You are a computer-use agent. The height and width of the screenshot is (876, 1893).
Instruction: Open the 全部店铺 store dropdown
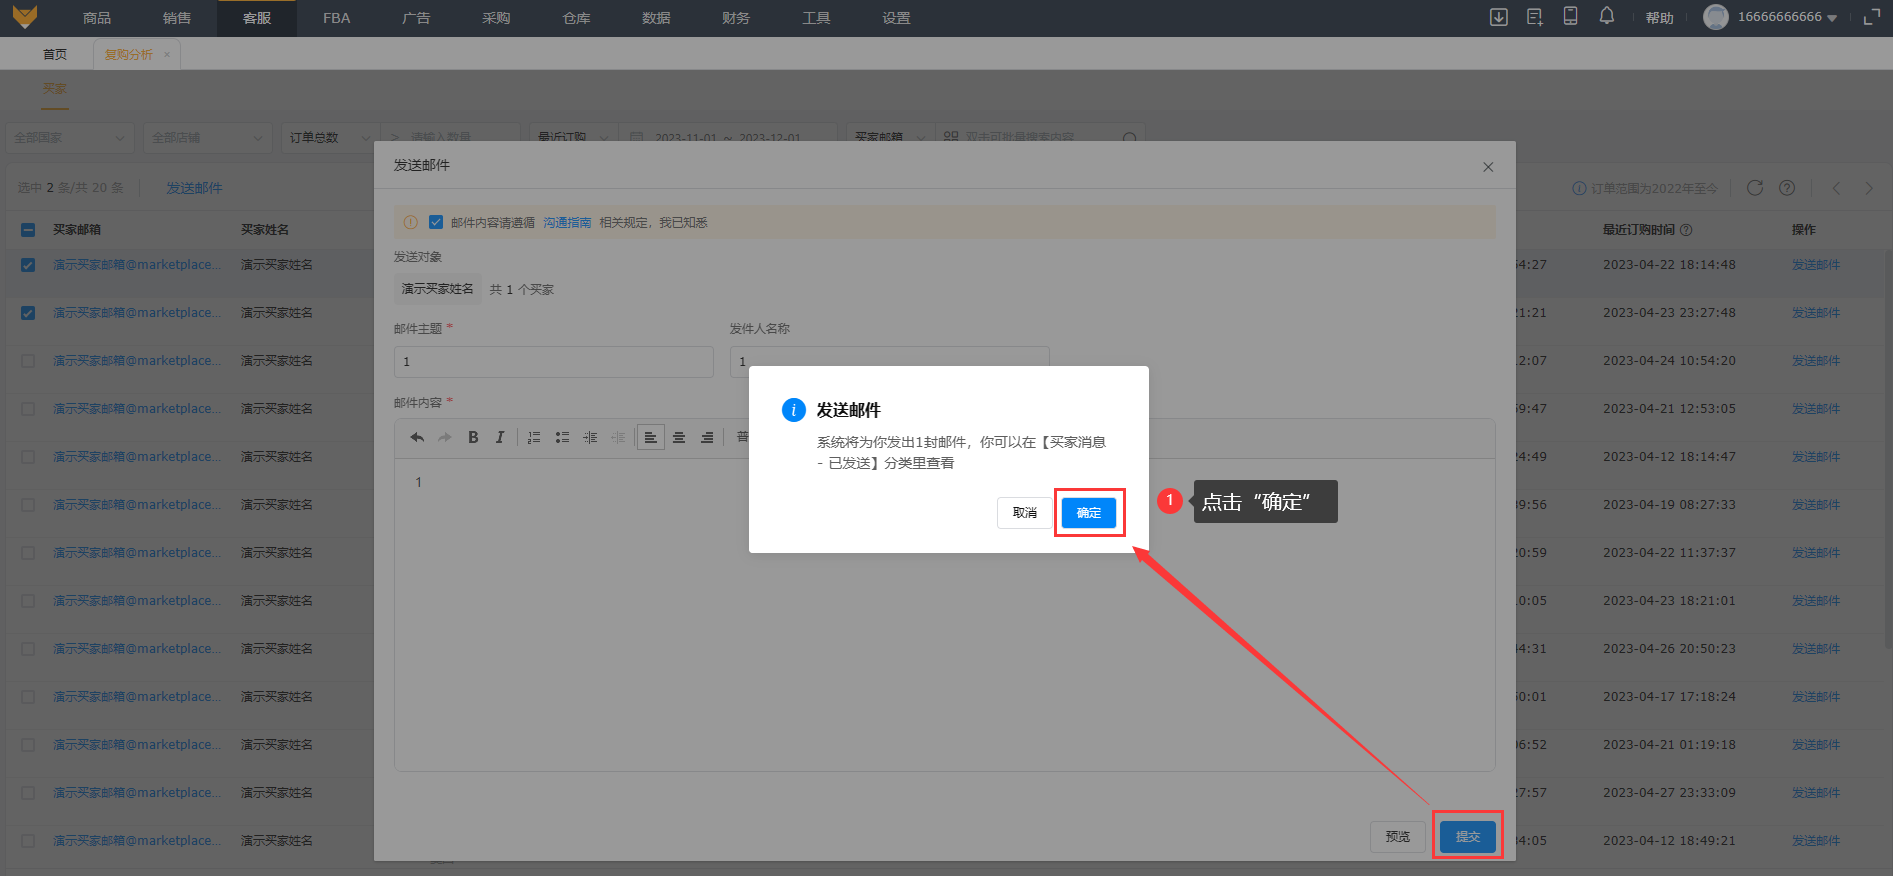pyautogui.click(x=207, y=138)
